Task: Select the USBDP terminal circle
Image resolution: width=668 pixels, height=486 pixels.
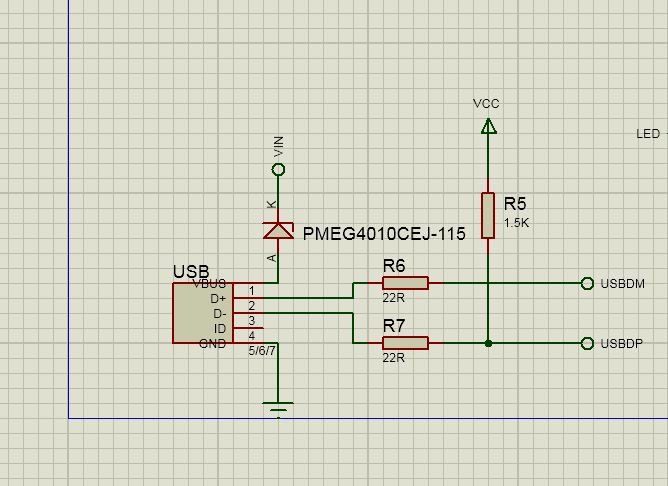Action: tap(587, 343)
